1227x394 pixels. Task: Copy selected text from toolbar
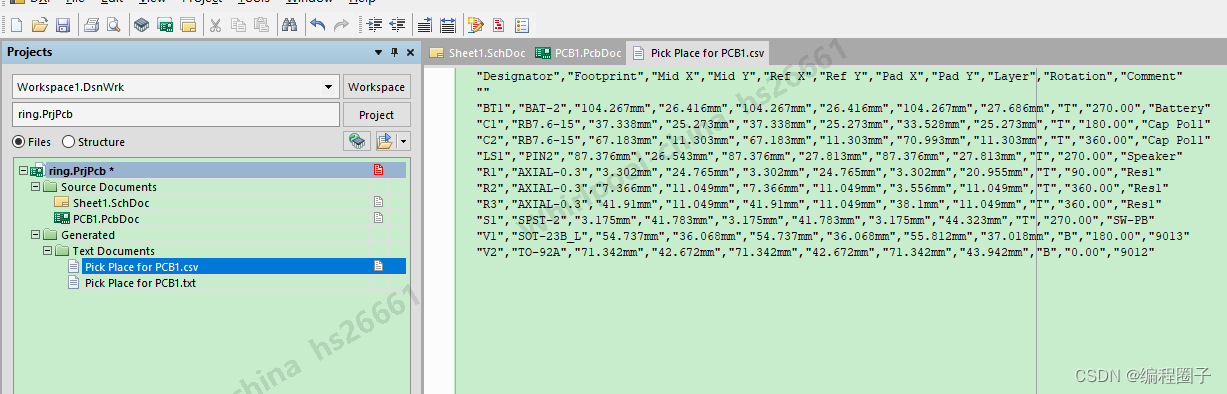239,25
